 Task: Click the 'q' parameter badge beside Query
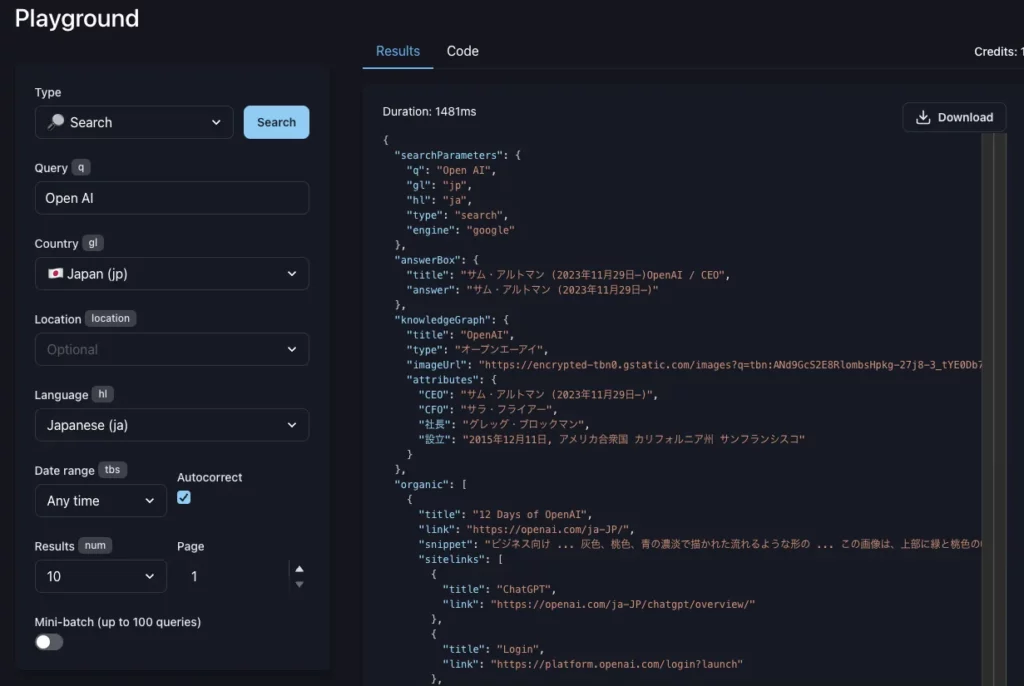coord(83,167)
